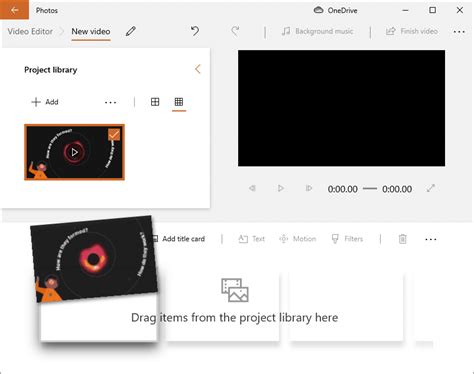Switch library to small thumbnails view

pyautogui.click(x=179, y=102)
